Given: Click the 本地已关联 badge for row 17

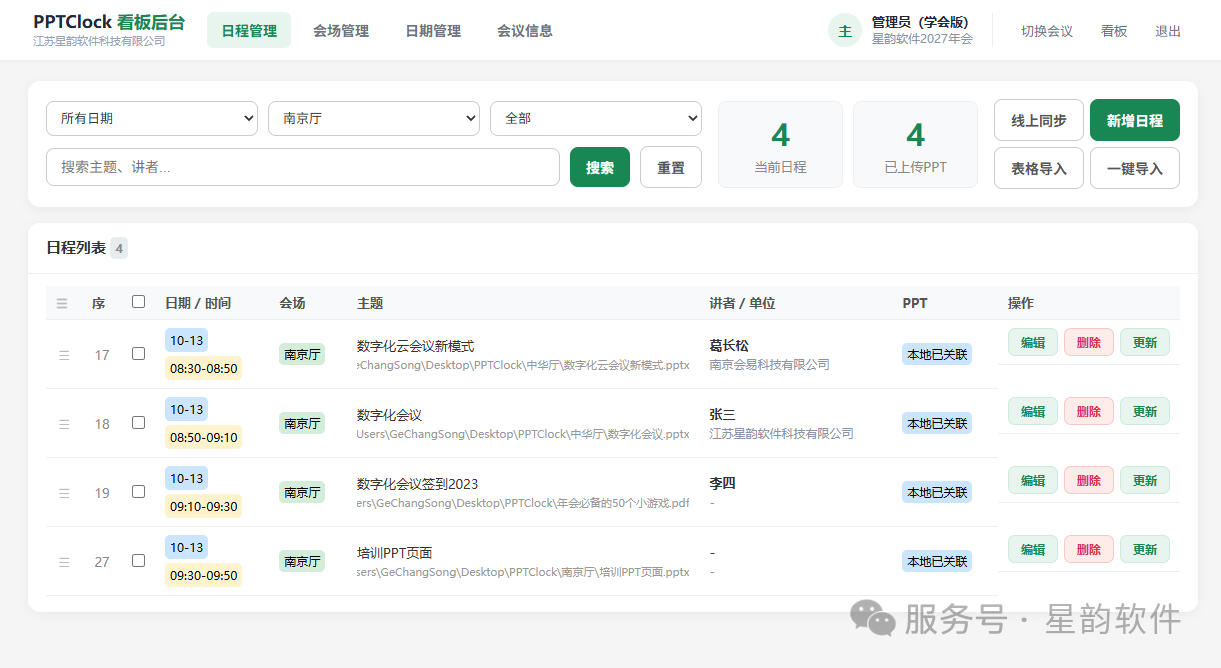Looking at the screenshot, I should pyautogui.click(x=937, y=354).
